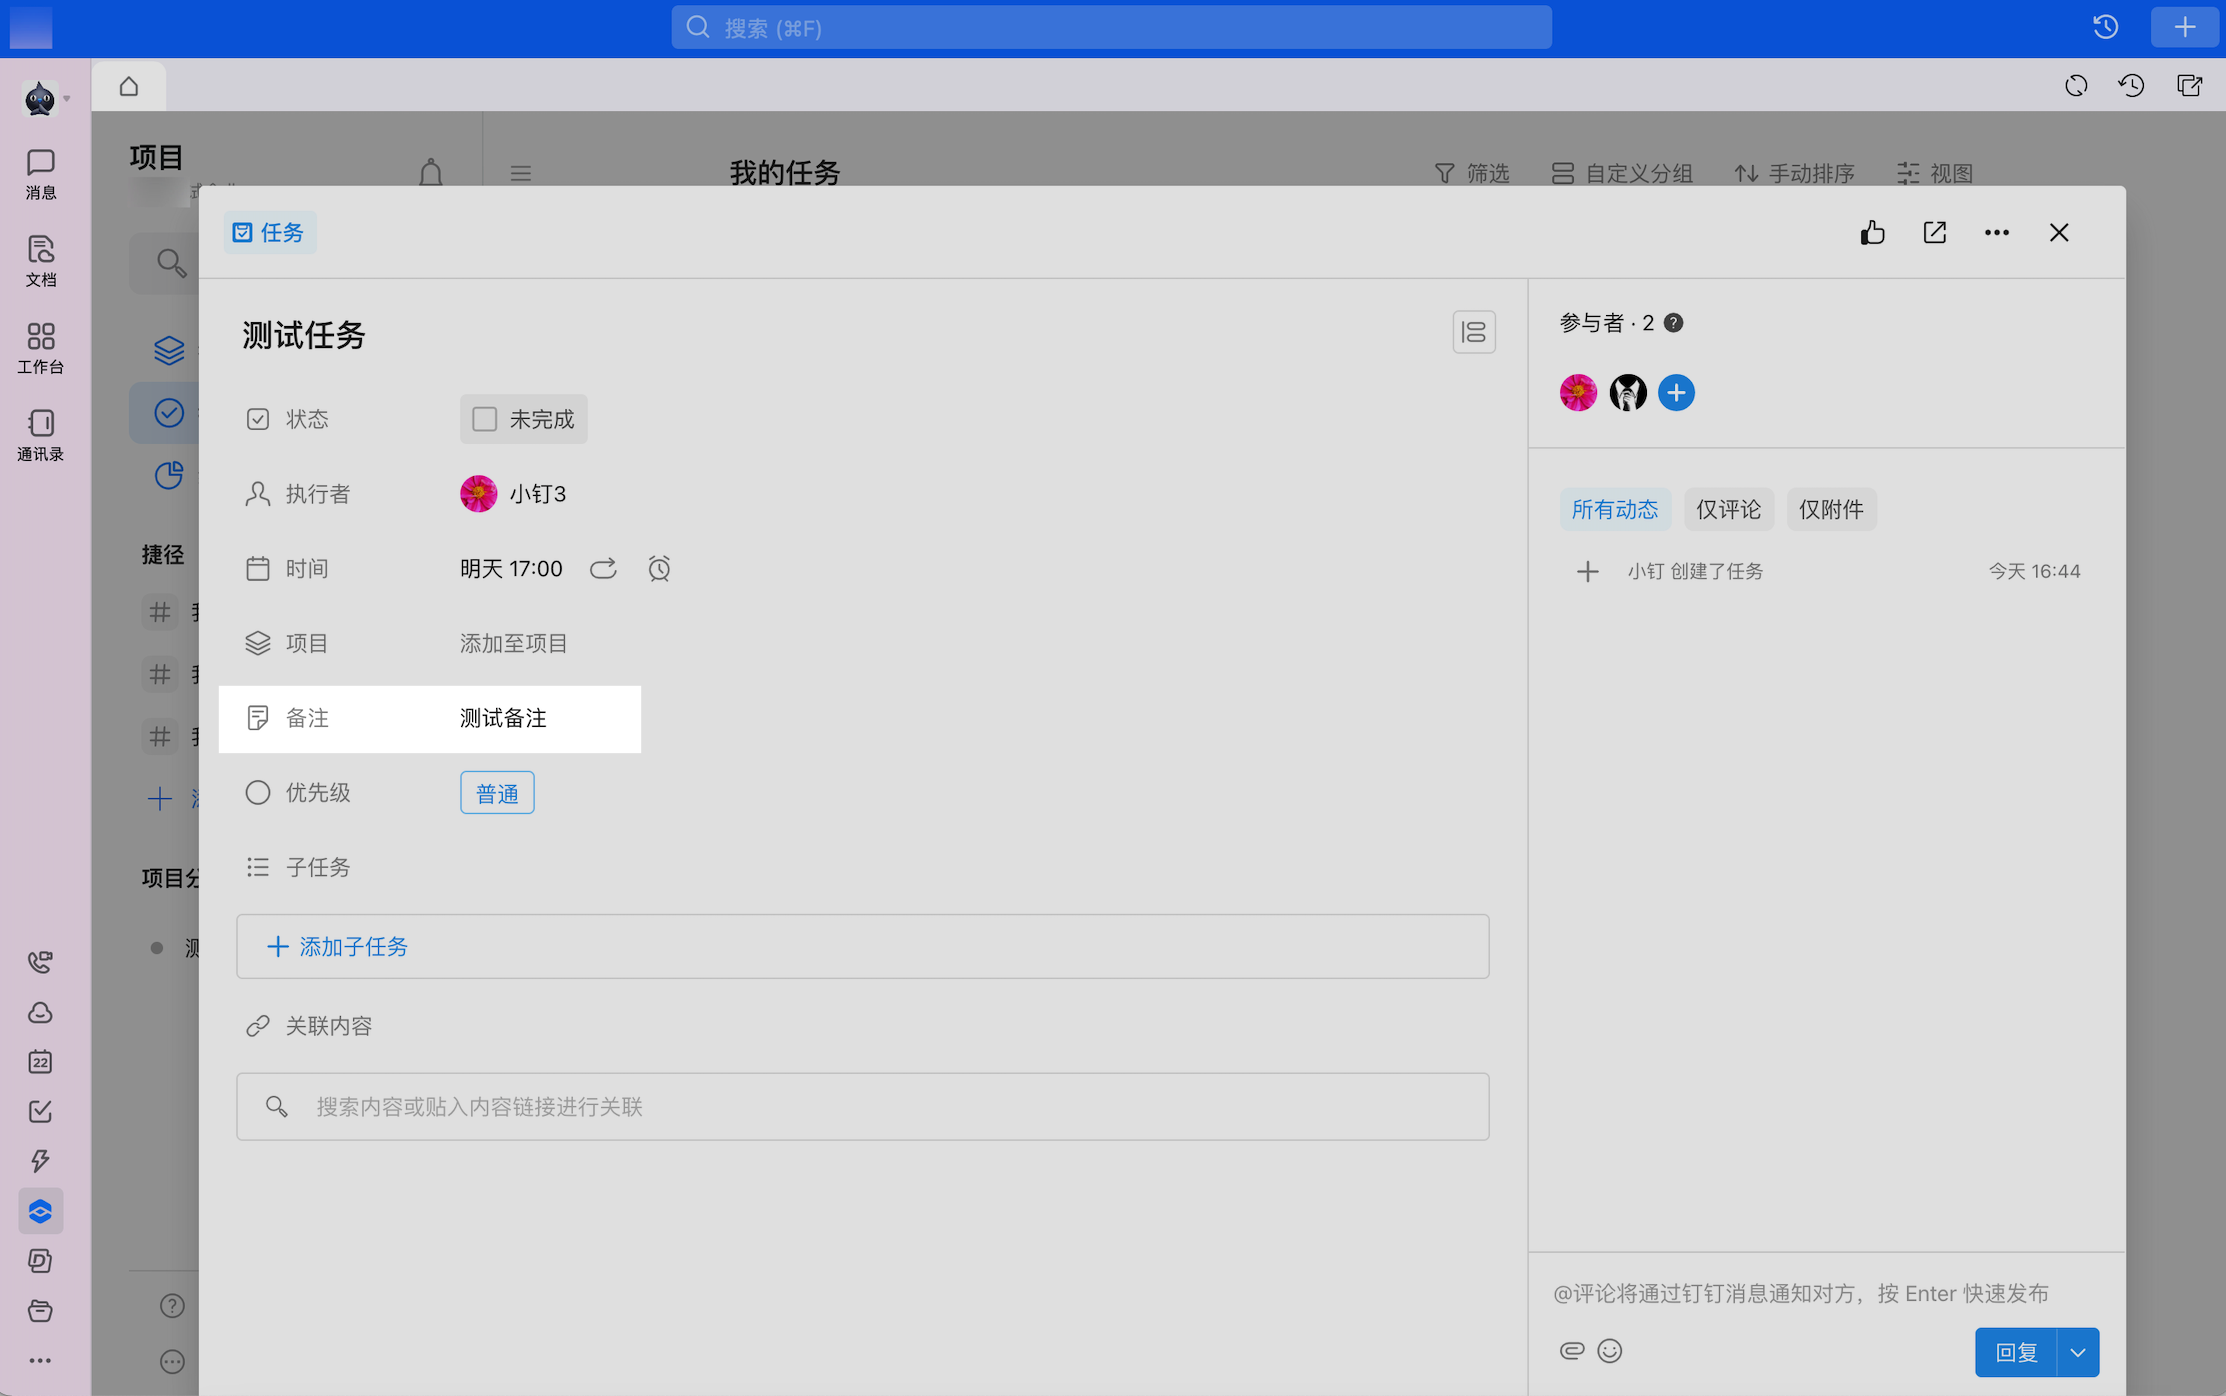The image size is (2226, 1396).
Task: Click 添加至项目 link
Action: click(513, 643)
